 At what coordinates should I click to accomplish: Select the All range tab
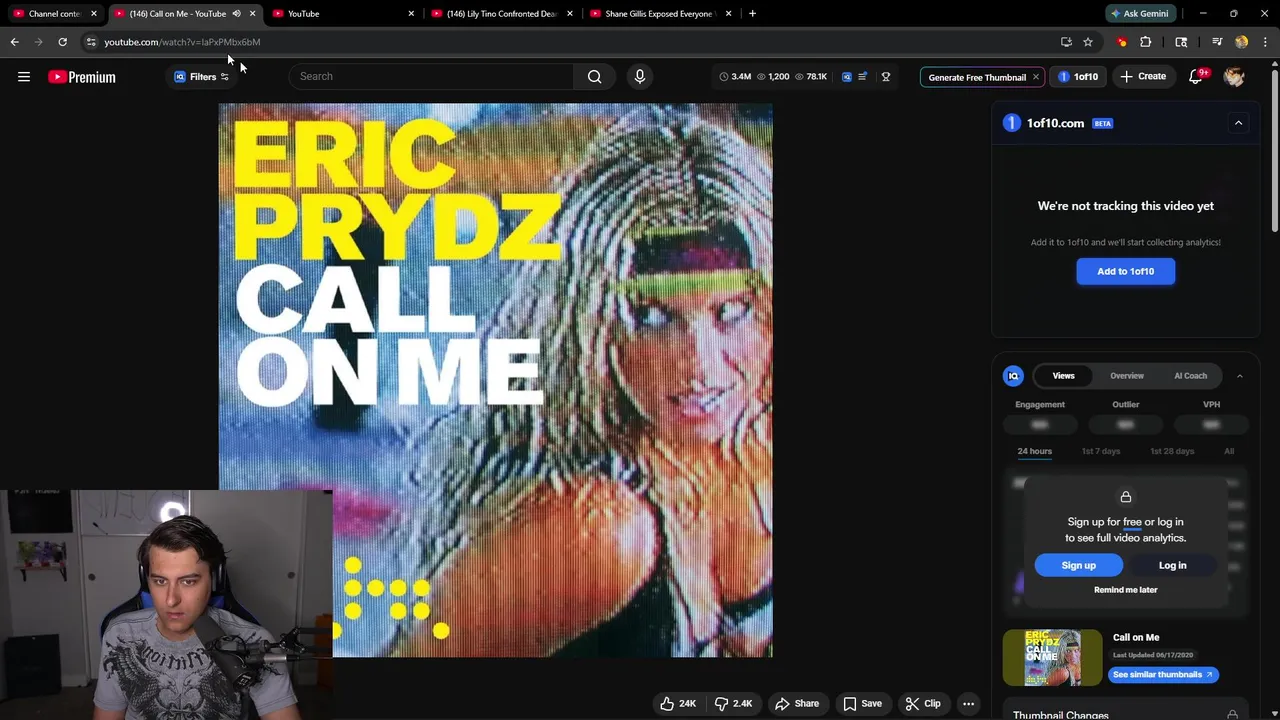pos(1229,451)
